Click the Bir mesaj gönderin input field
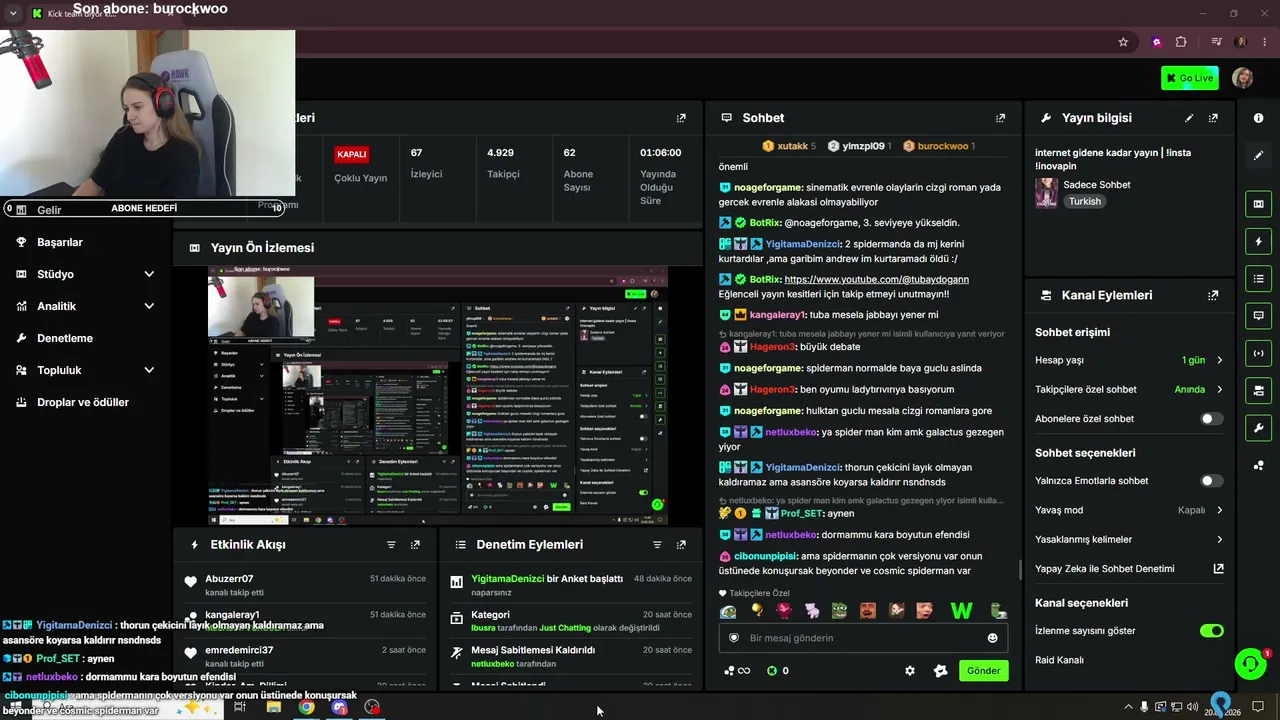Image resolution: width=1280 pixels, height=720 pixels. pos(862,638)
